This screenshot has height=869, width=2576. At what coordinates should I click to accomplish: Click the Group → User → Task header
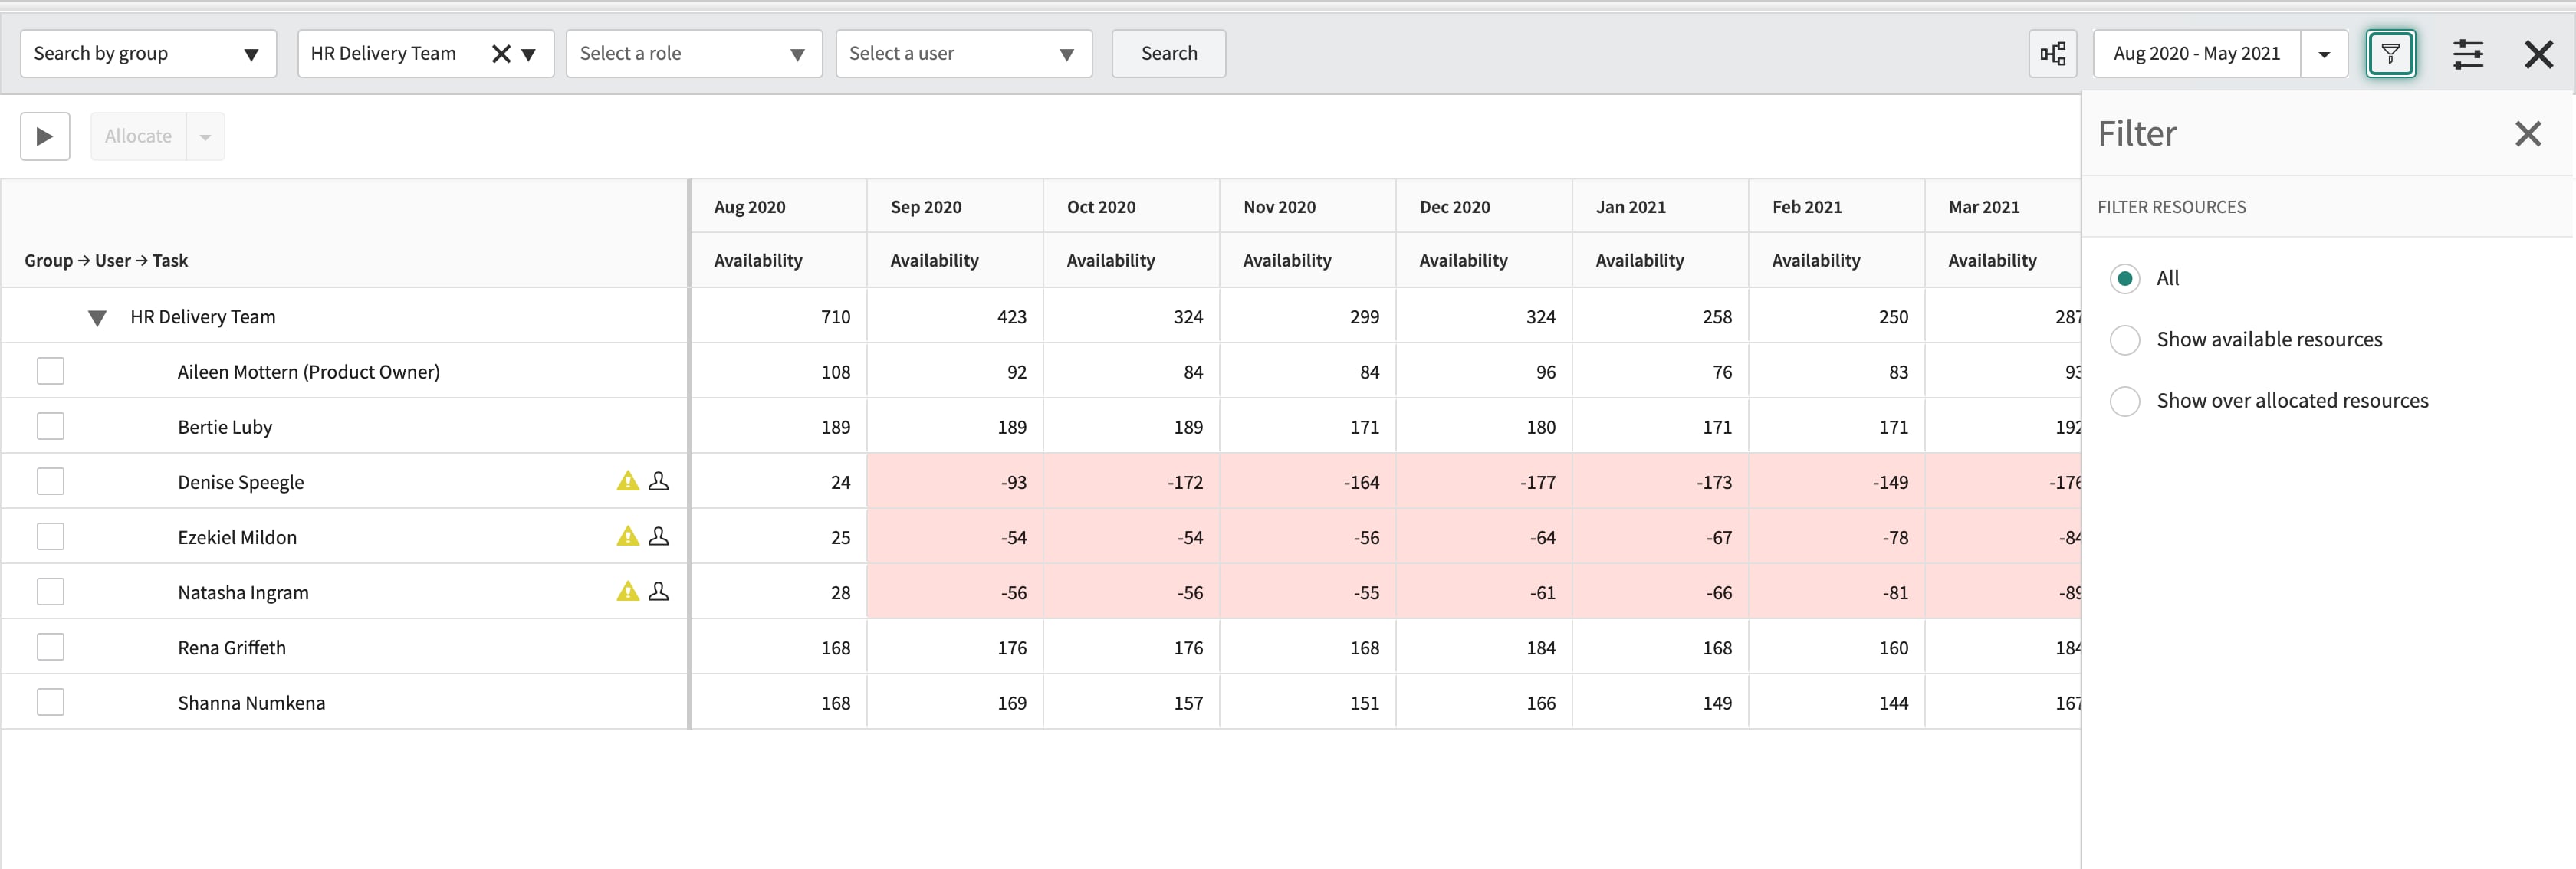tap(106, 260)
